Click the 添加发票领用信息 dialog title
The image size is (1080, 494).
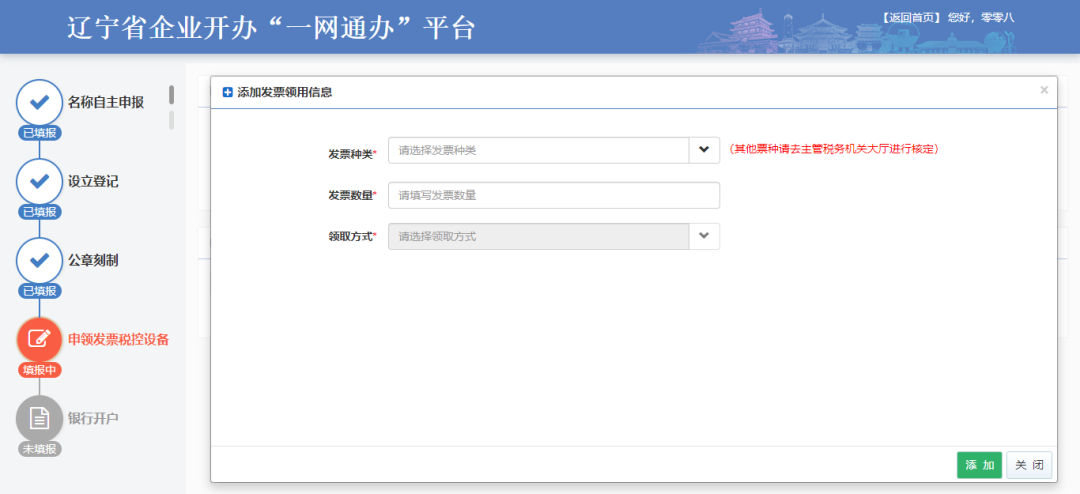pyautogui.click(x=285, y=92)
